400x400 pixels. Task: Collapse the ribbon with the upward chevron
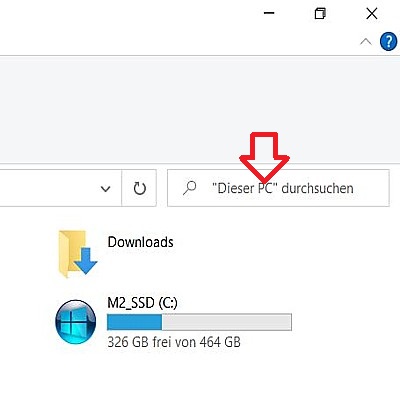tap(366, 42)
